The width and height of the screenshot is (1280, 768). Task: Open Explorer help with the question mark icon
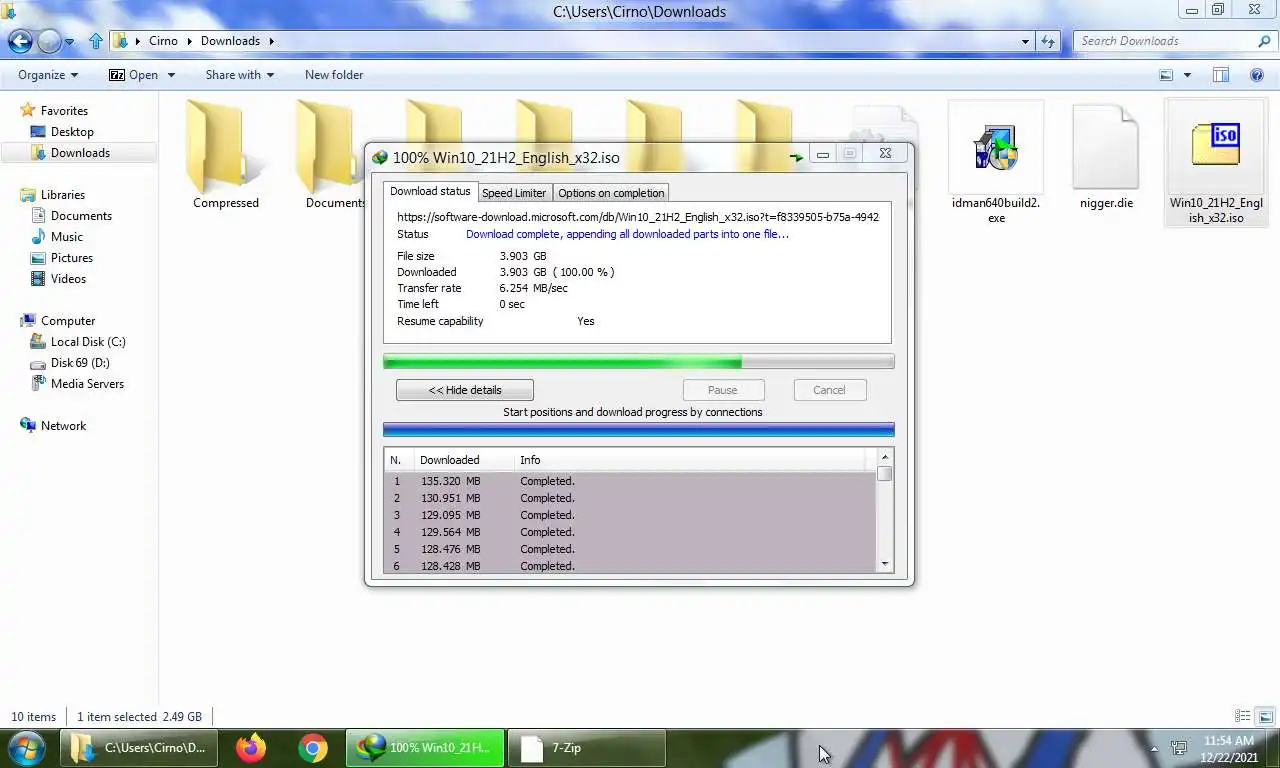pyautogui.click(x=1257, y=75)
